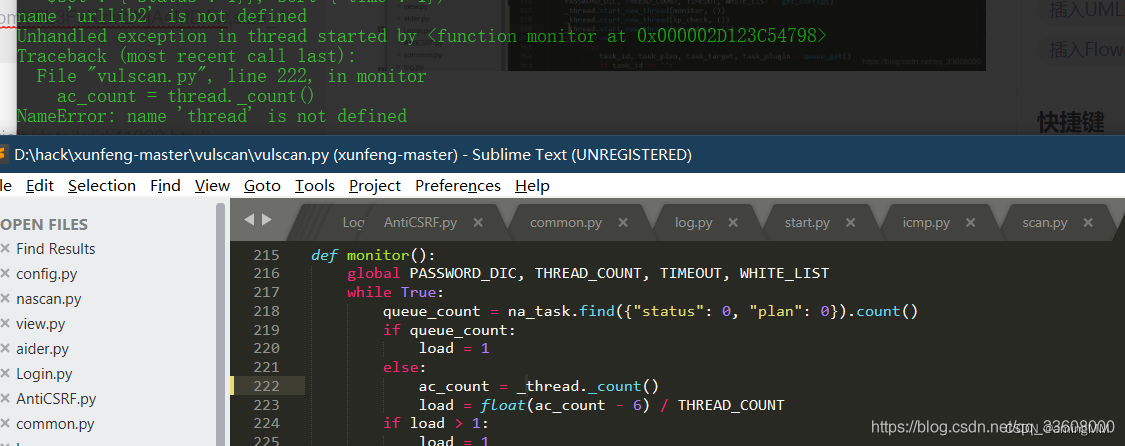Screen dimensions: 1125x446
Task: Click 'while True:' on line 217
Action: pyautogui.click(x=396, y=292)
